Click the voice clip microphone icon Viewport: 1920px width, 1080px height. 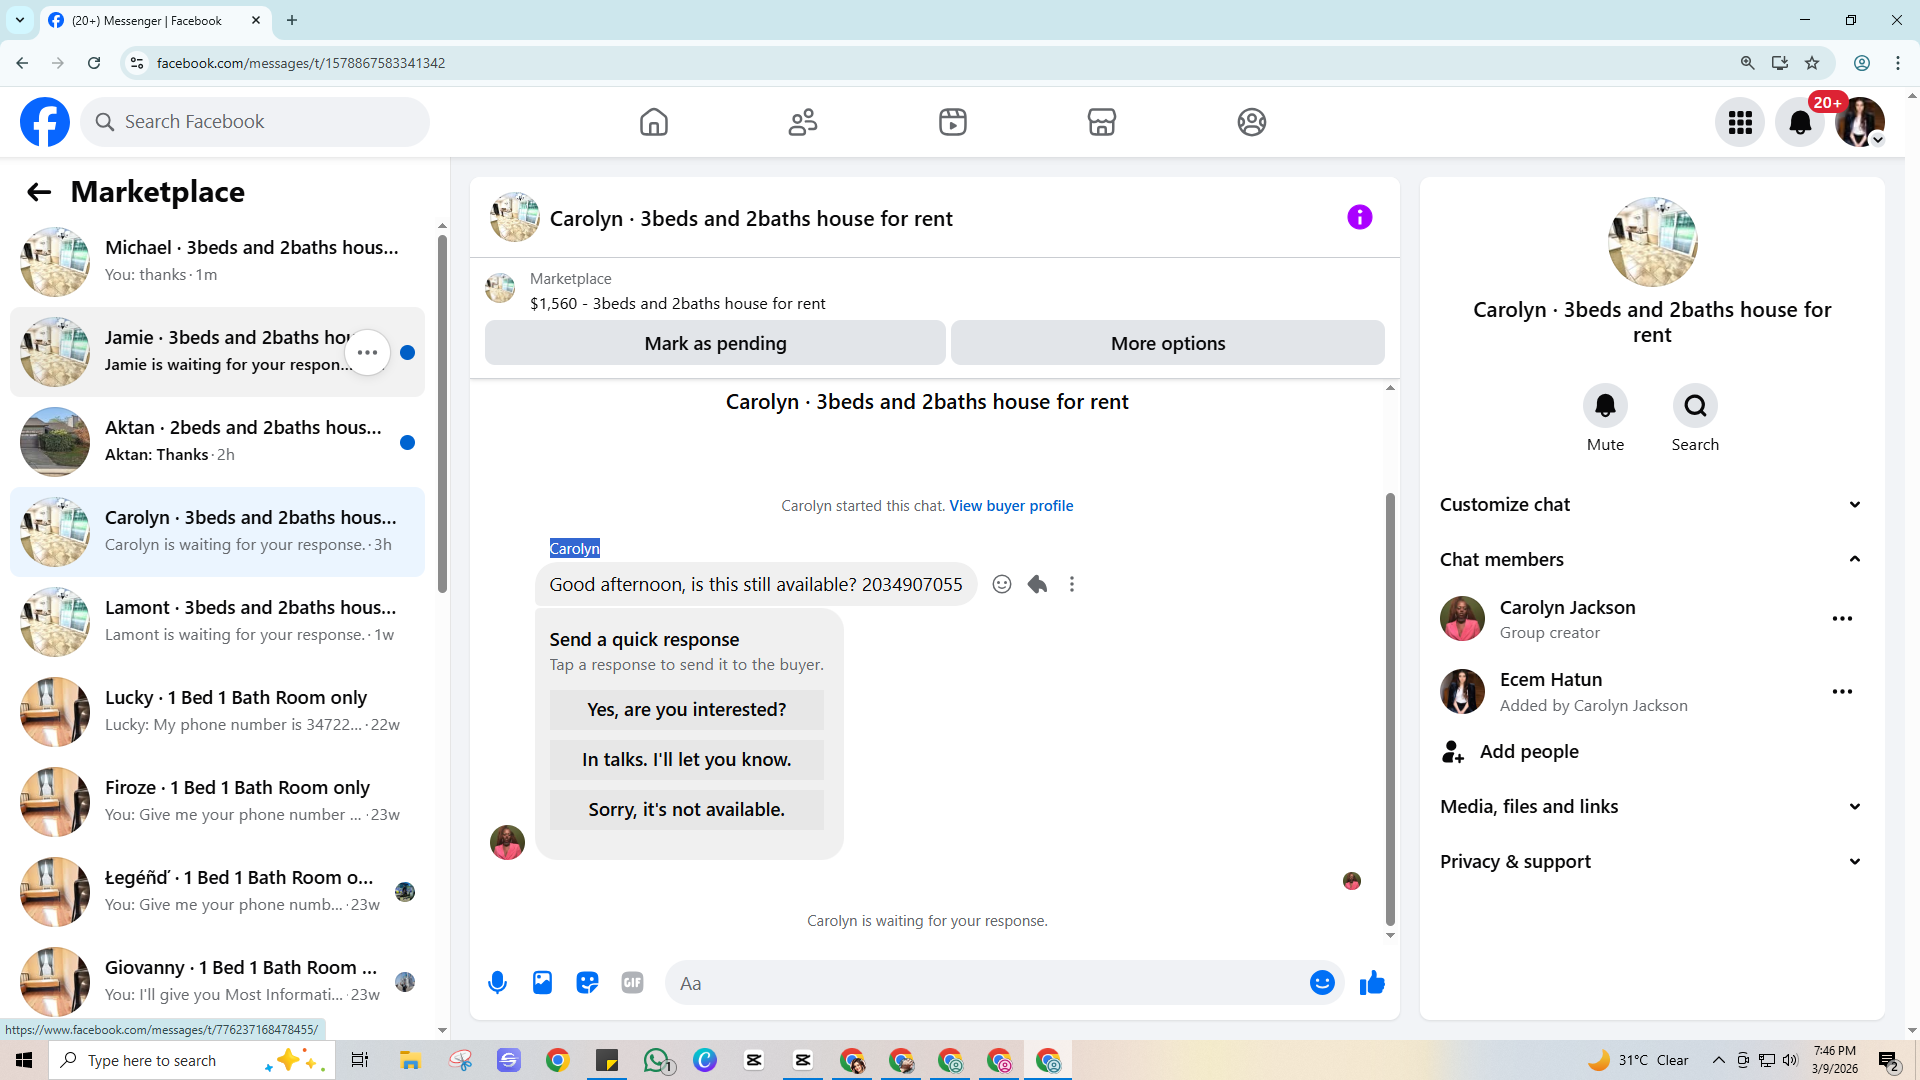coord(497,983)
